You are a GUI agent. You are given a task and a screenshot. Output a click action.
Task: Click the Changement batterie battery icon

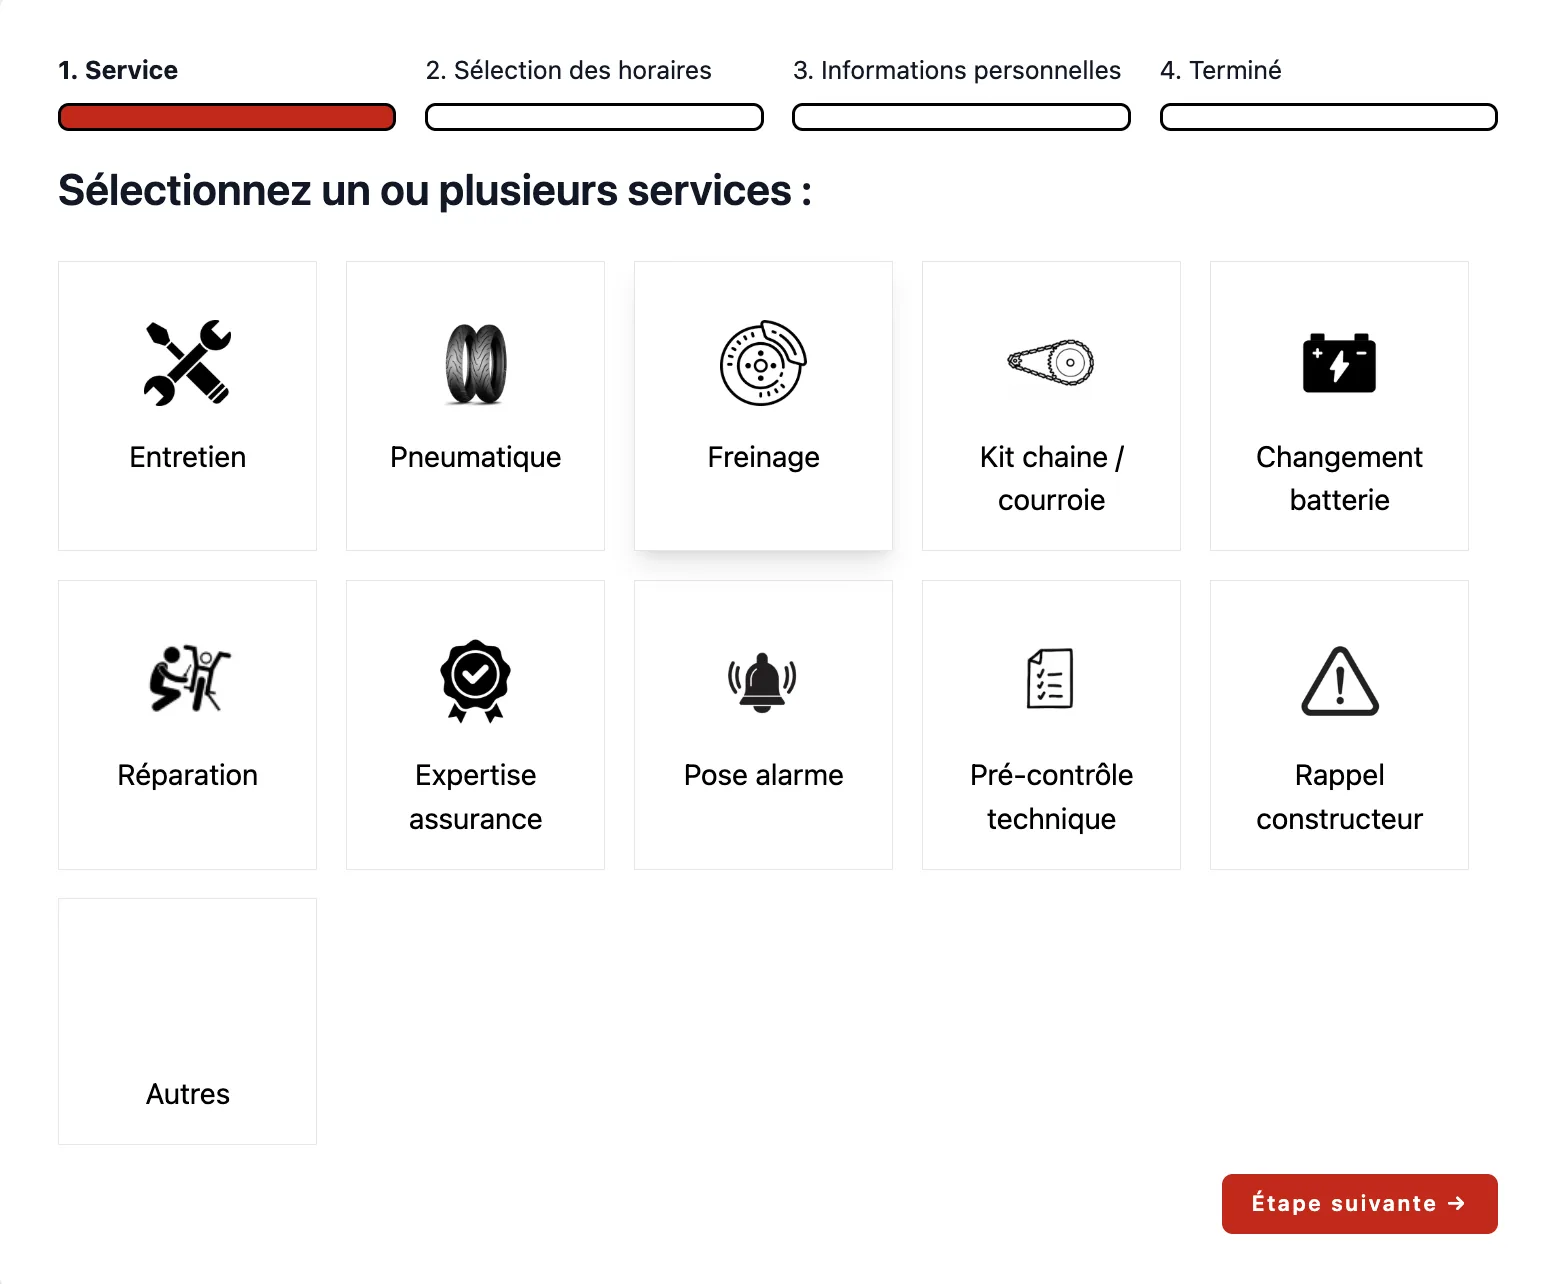pyautogui.click(x=1339, y=363)
